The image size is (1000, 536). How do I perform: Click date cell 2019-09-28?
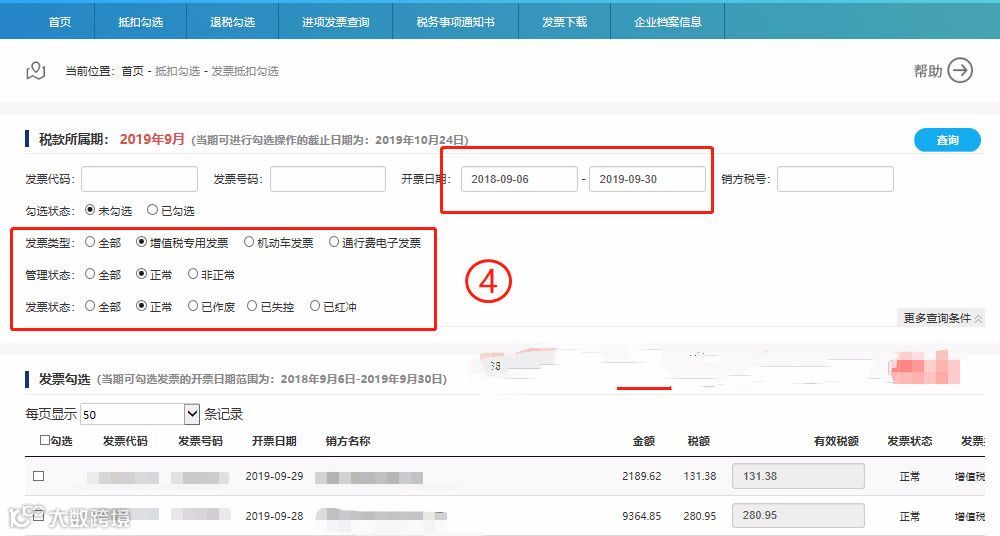tap(274, 516)
